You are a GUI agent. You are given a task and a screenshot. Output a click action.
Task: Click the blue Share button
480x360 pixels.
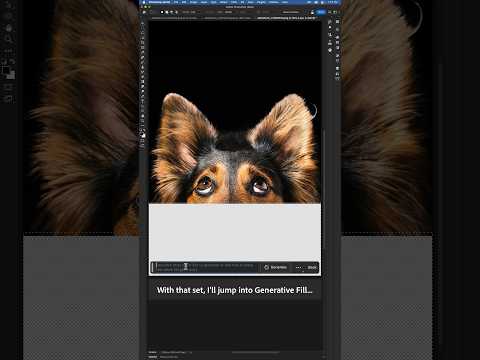point(321,12)
